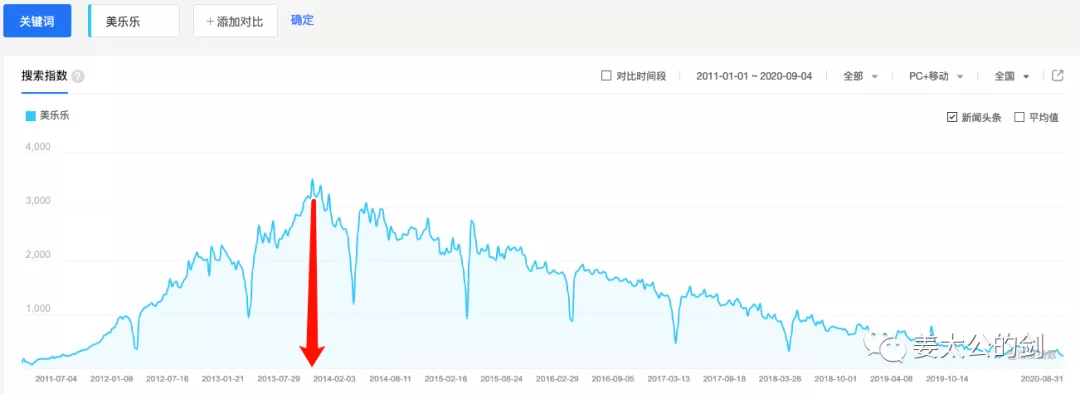
Task: Click the 2017-09-18 axis date label
Action: click(725, 378)
